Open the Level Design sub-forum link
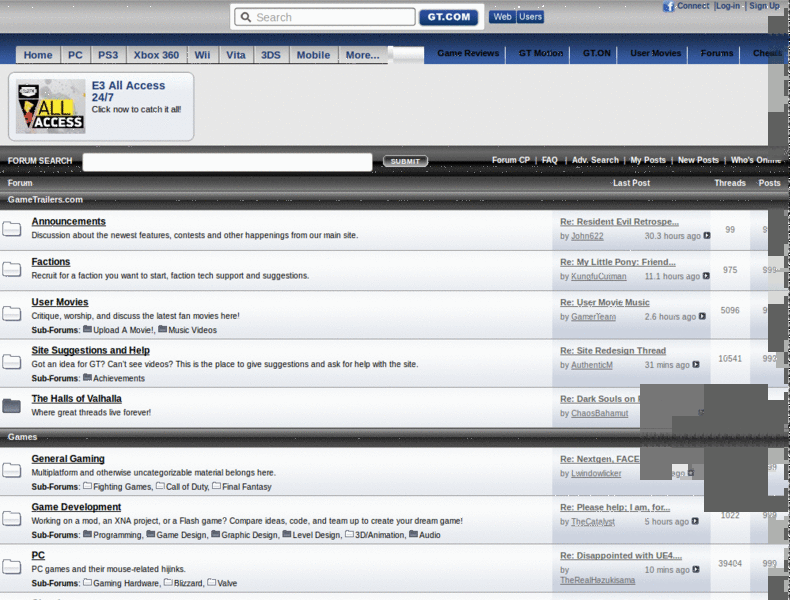Screen dimensions: 800x600 pos(316,535)
